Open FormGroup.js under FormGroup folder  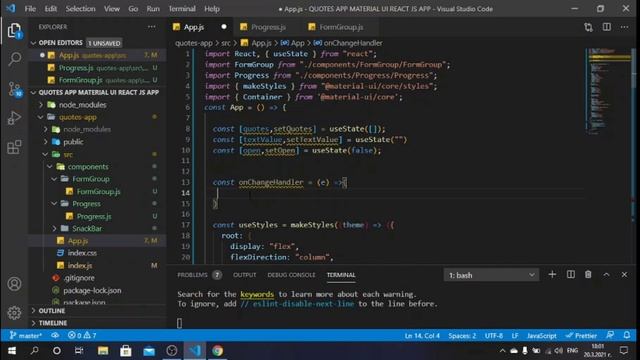click(98, 191)
